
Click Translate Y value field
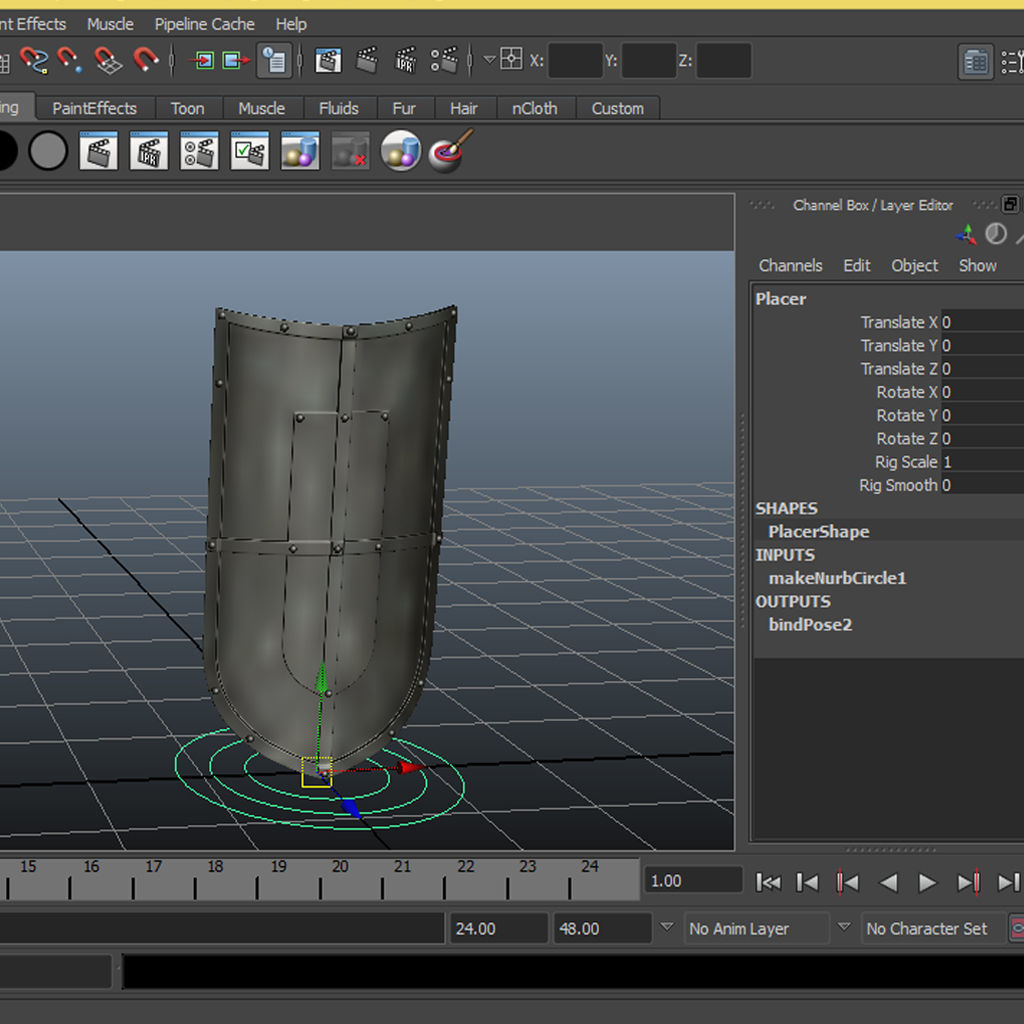click(x=982, y=345)
